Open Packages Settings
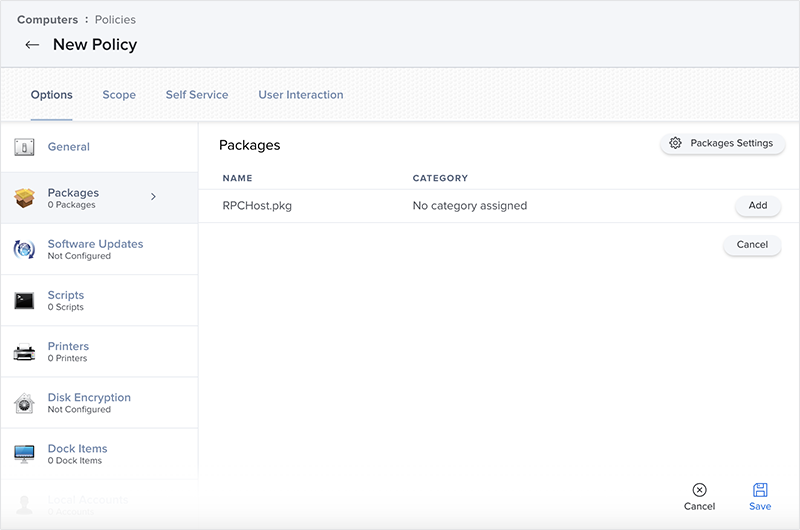The image size is (800, 530). click(722, 143)
